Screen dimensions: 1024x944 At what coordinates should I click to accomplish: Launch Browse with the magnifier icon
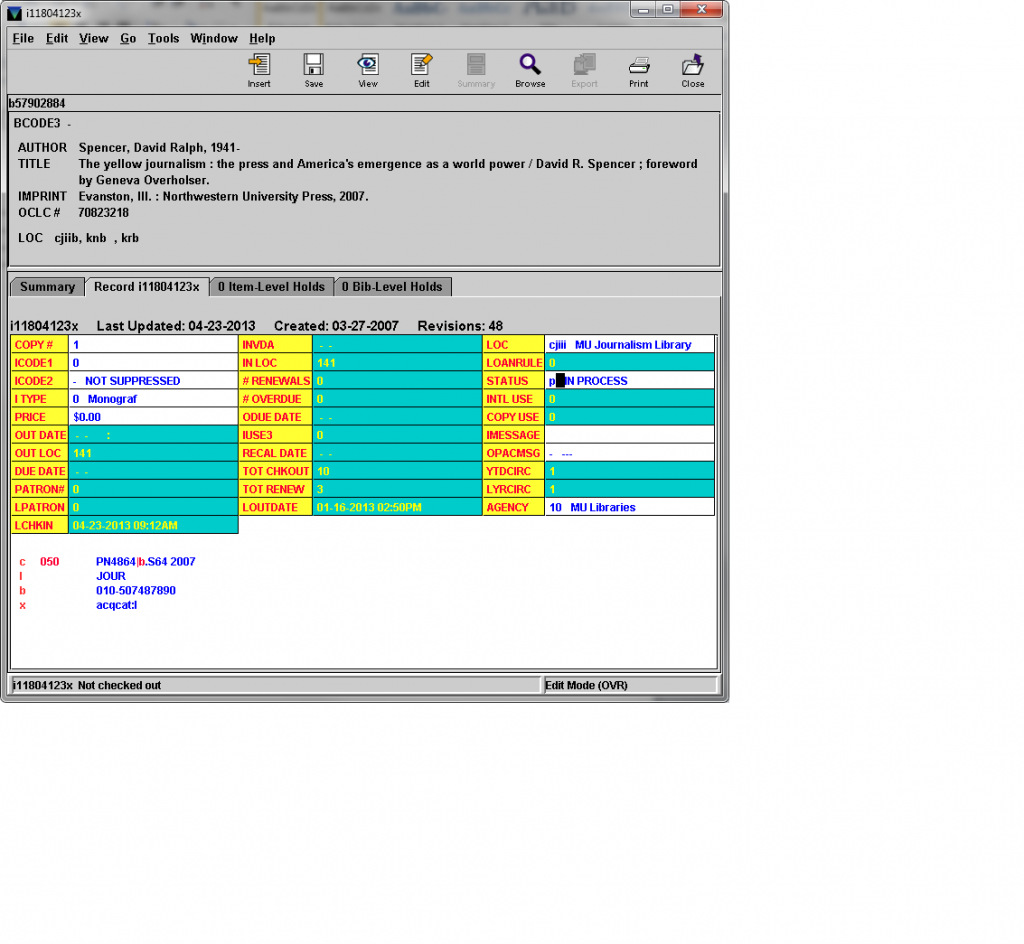[x=530, y=70]
